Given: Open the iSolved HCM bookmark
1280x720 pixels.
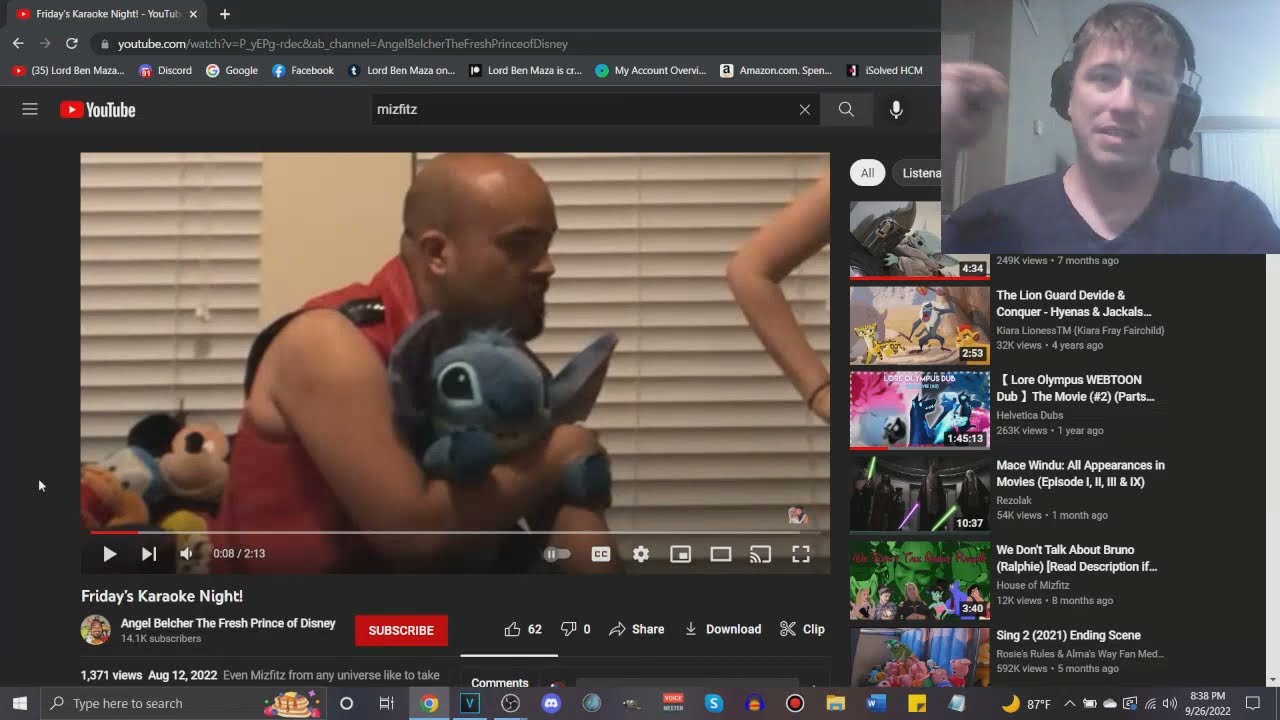Looking at the screenshot, I should (x=885, y=70).
